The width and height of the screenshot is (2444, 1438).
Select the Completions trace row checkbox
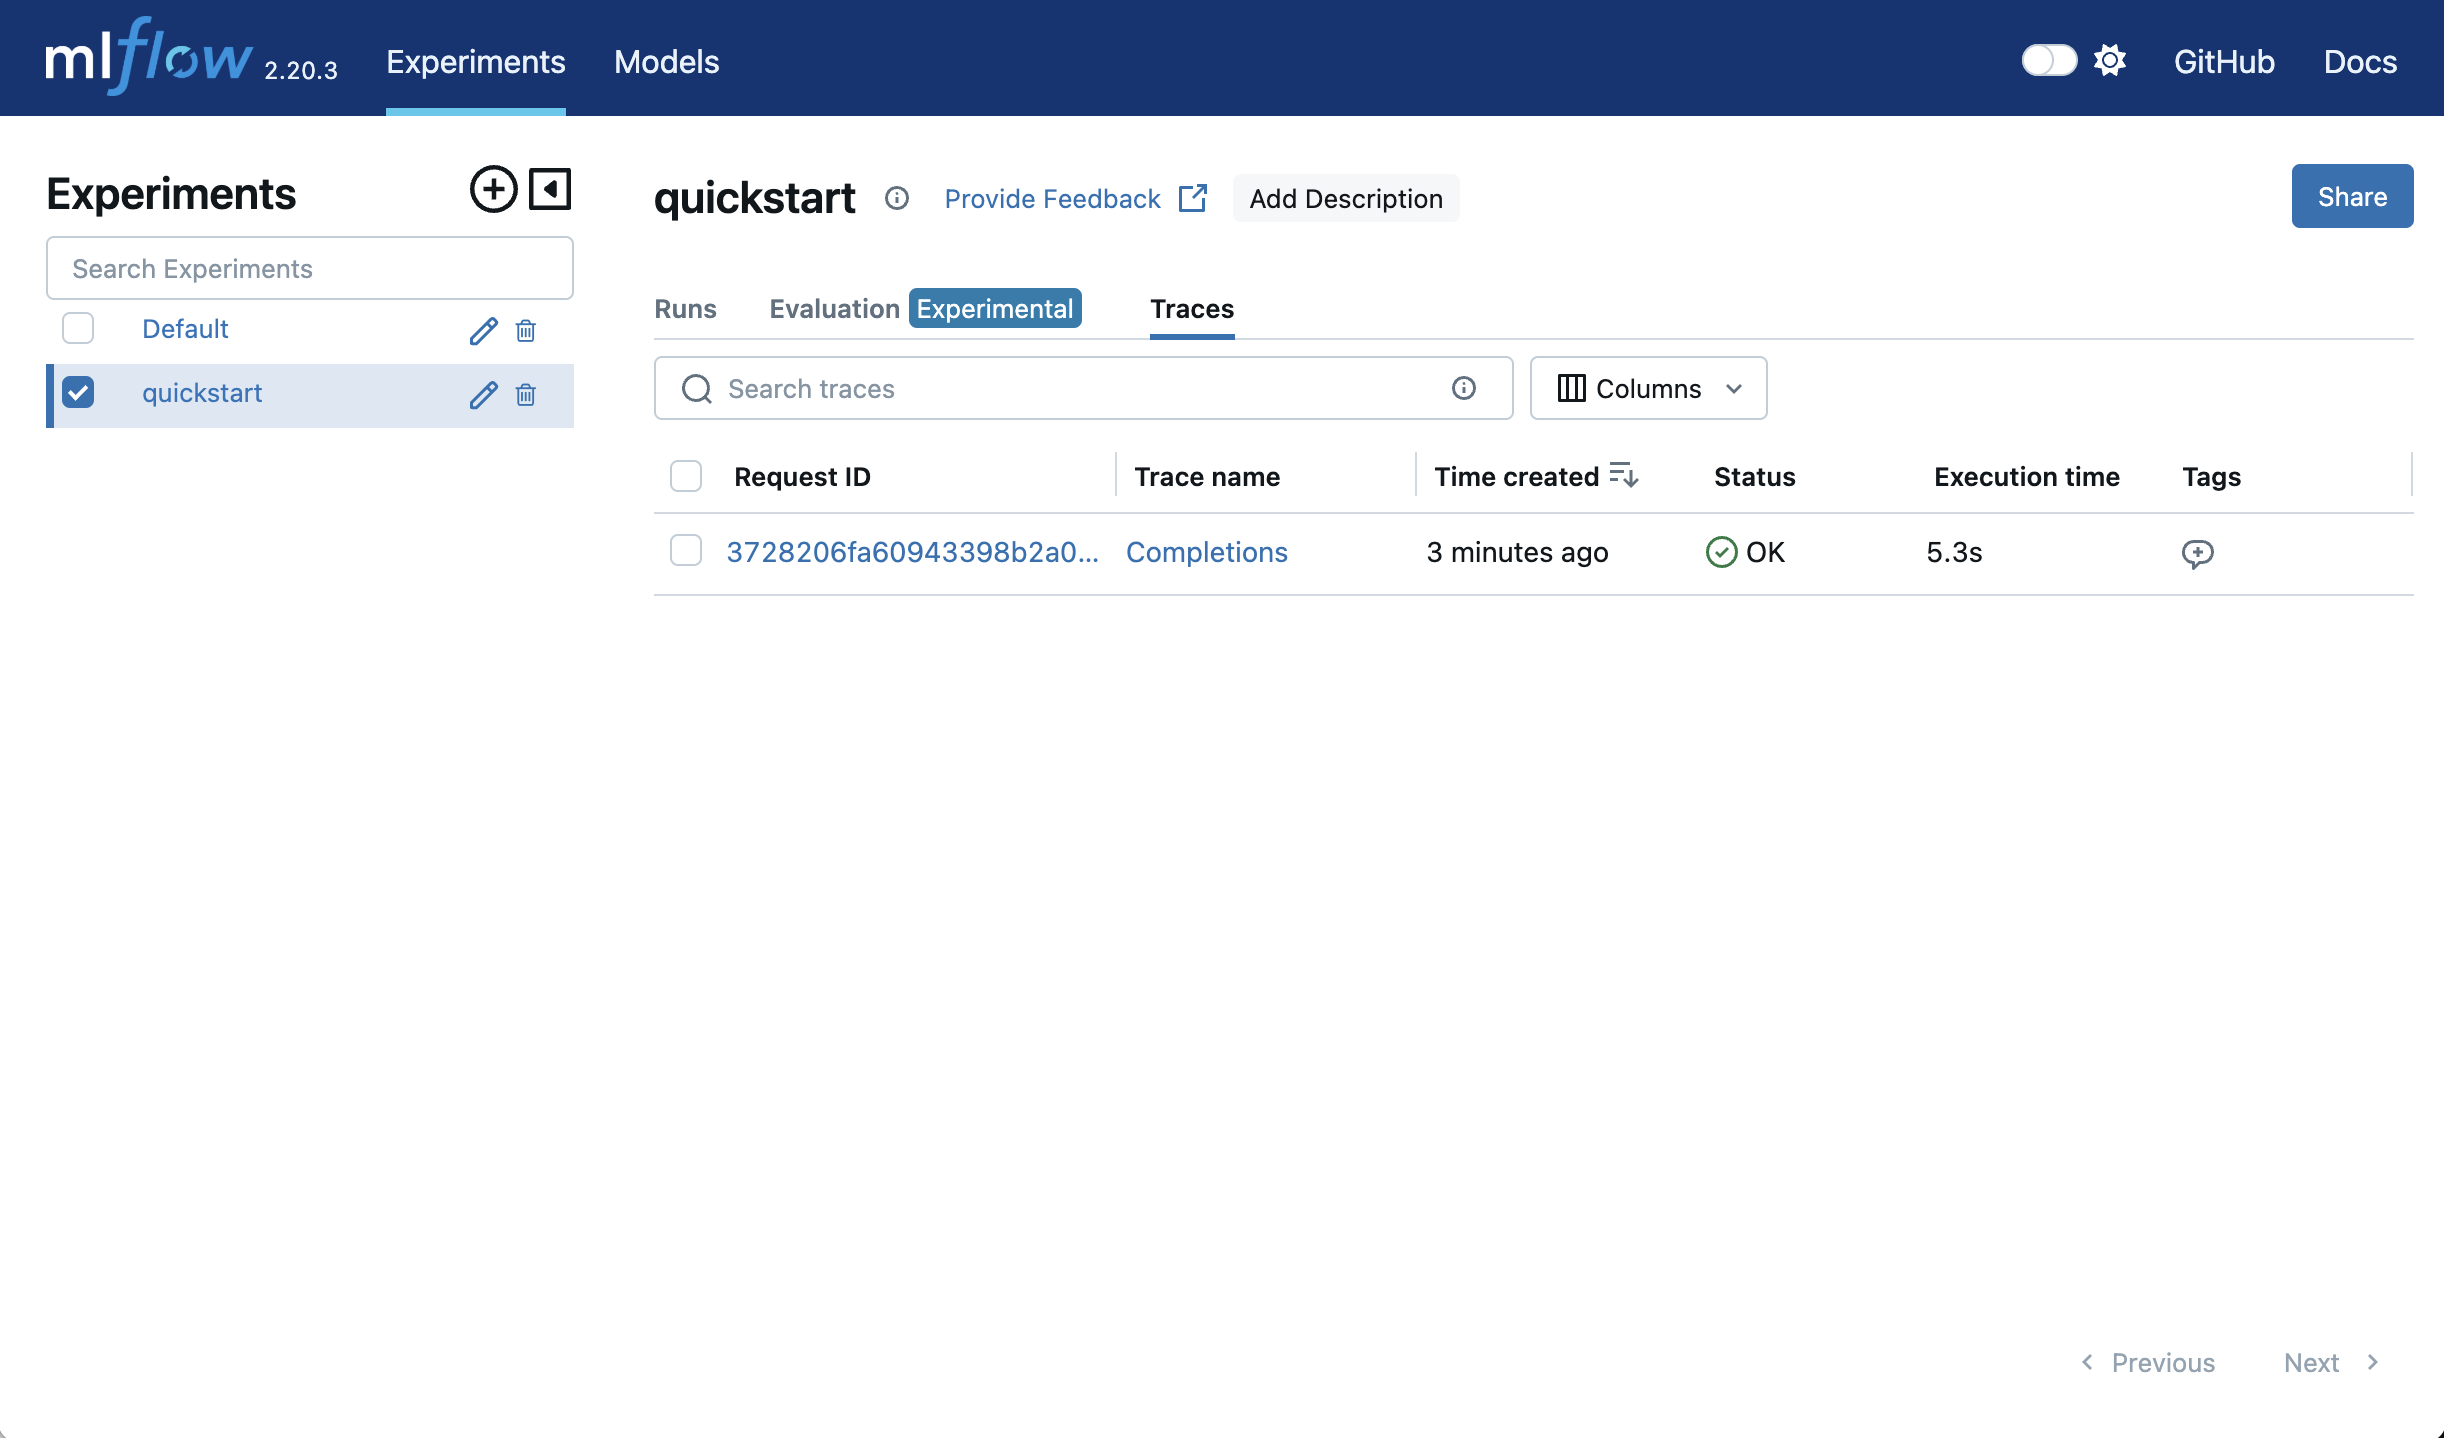686,550
